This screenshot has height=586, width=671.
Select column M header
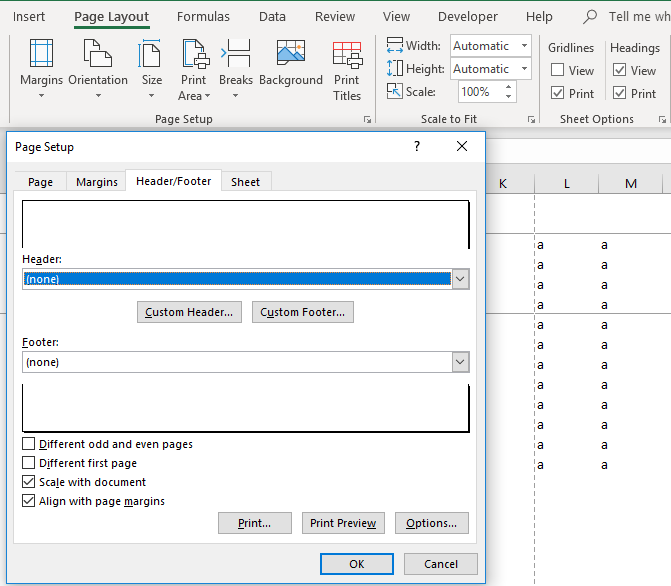click(631, 184)
